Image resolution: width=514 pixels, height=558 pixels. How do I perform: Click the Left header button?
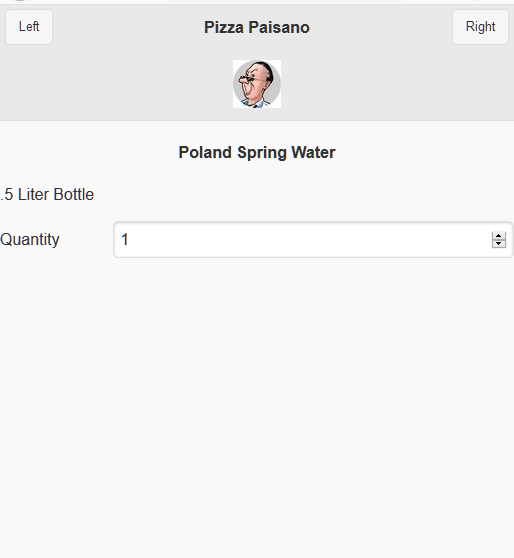(x=29, y=27)
